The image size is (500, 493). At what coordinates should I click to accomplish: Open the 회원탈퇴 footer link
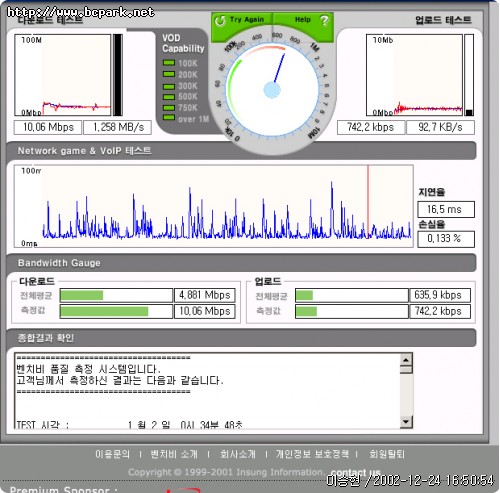387,454
